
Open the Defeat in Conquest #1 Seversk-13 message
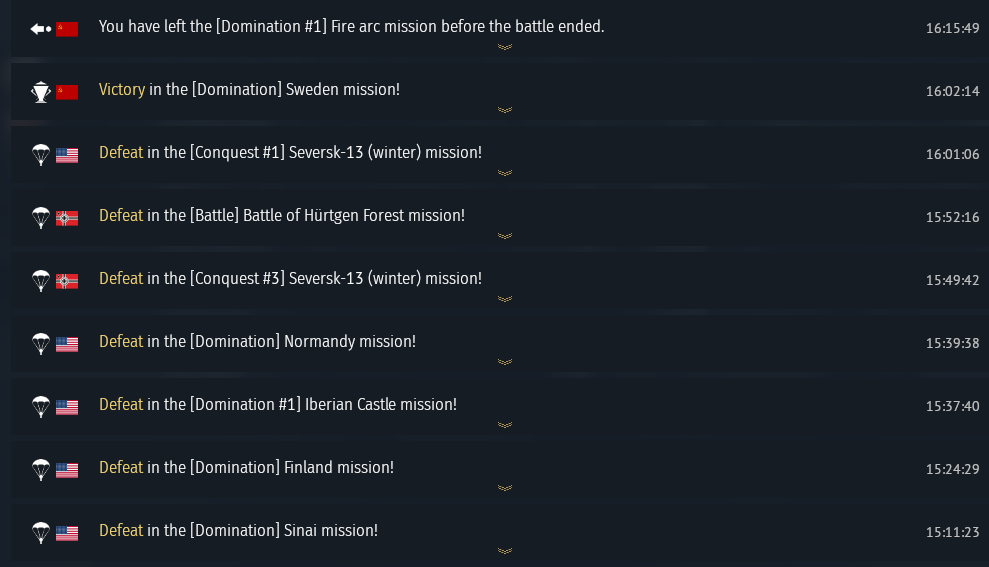click(x=290, y=153)
